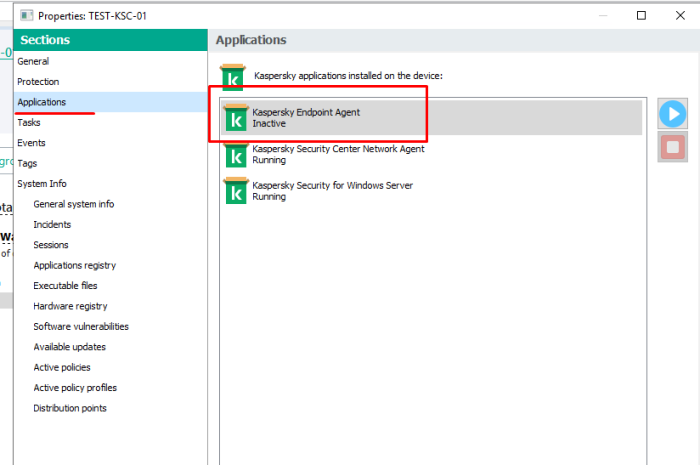Screen dimensions: 700x465
Task: Open the General section
Action: (111, 61)
